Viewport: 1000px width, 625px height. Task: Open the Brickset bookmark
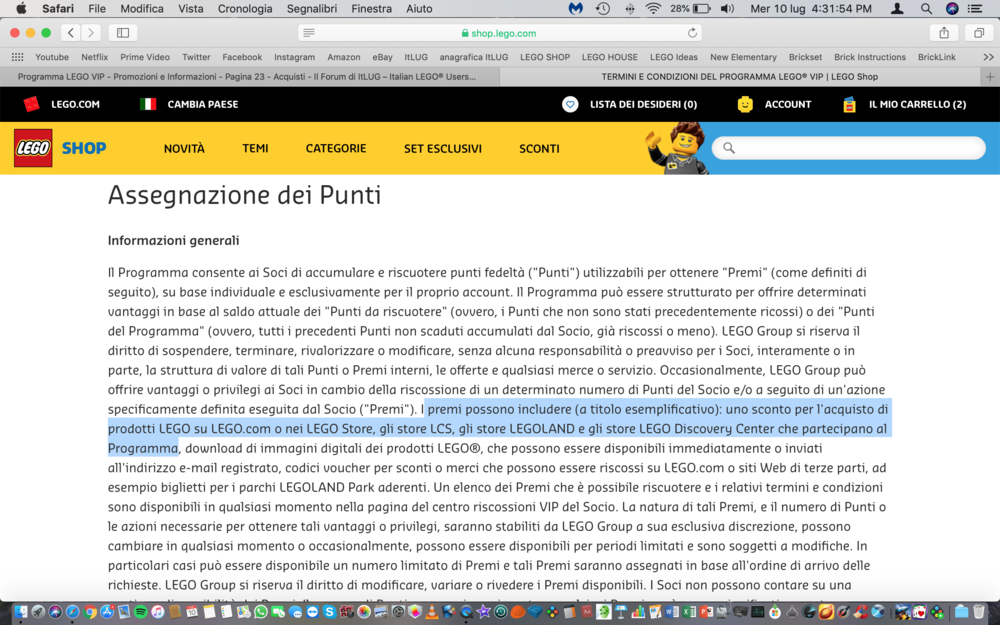805,57
